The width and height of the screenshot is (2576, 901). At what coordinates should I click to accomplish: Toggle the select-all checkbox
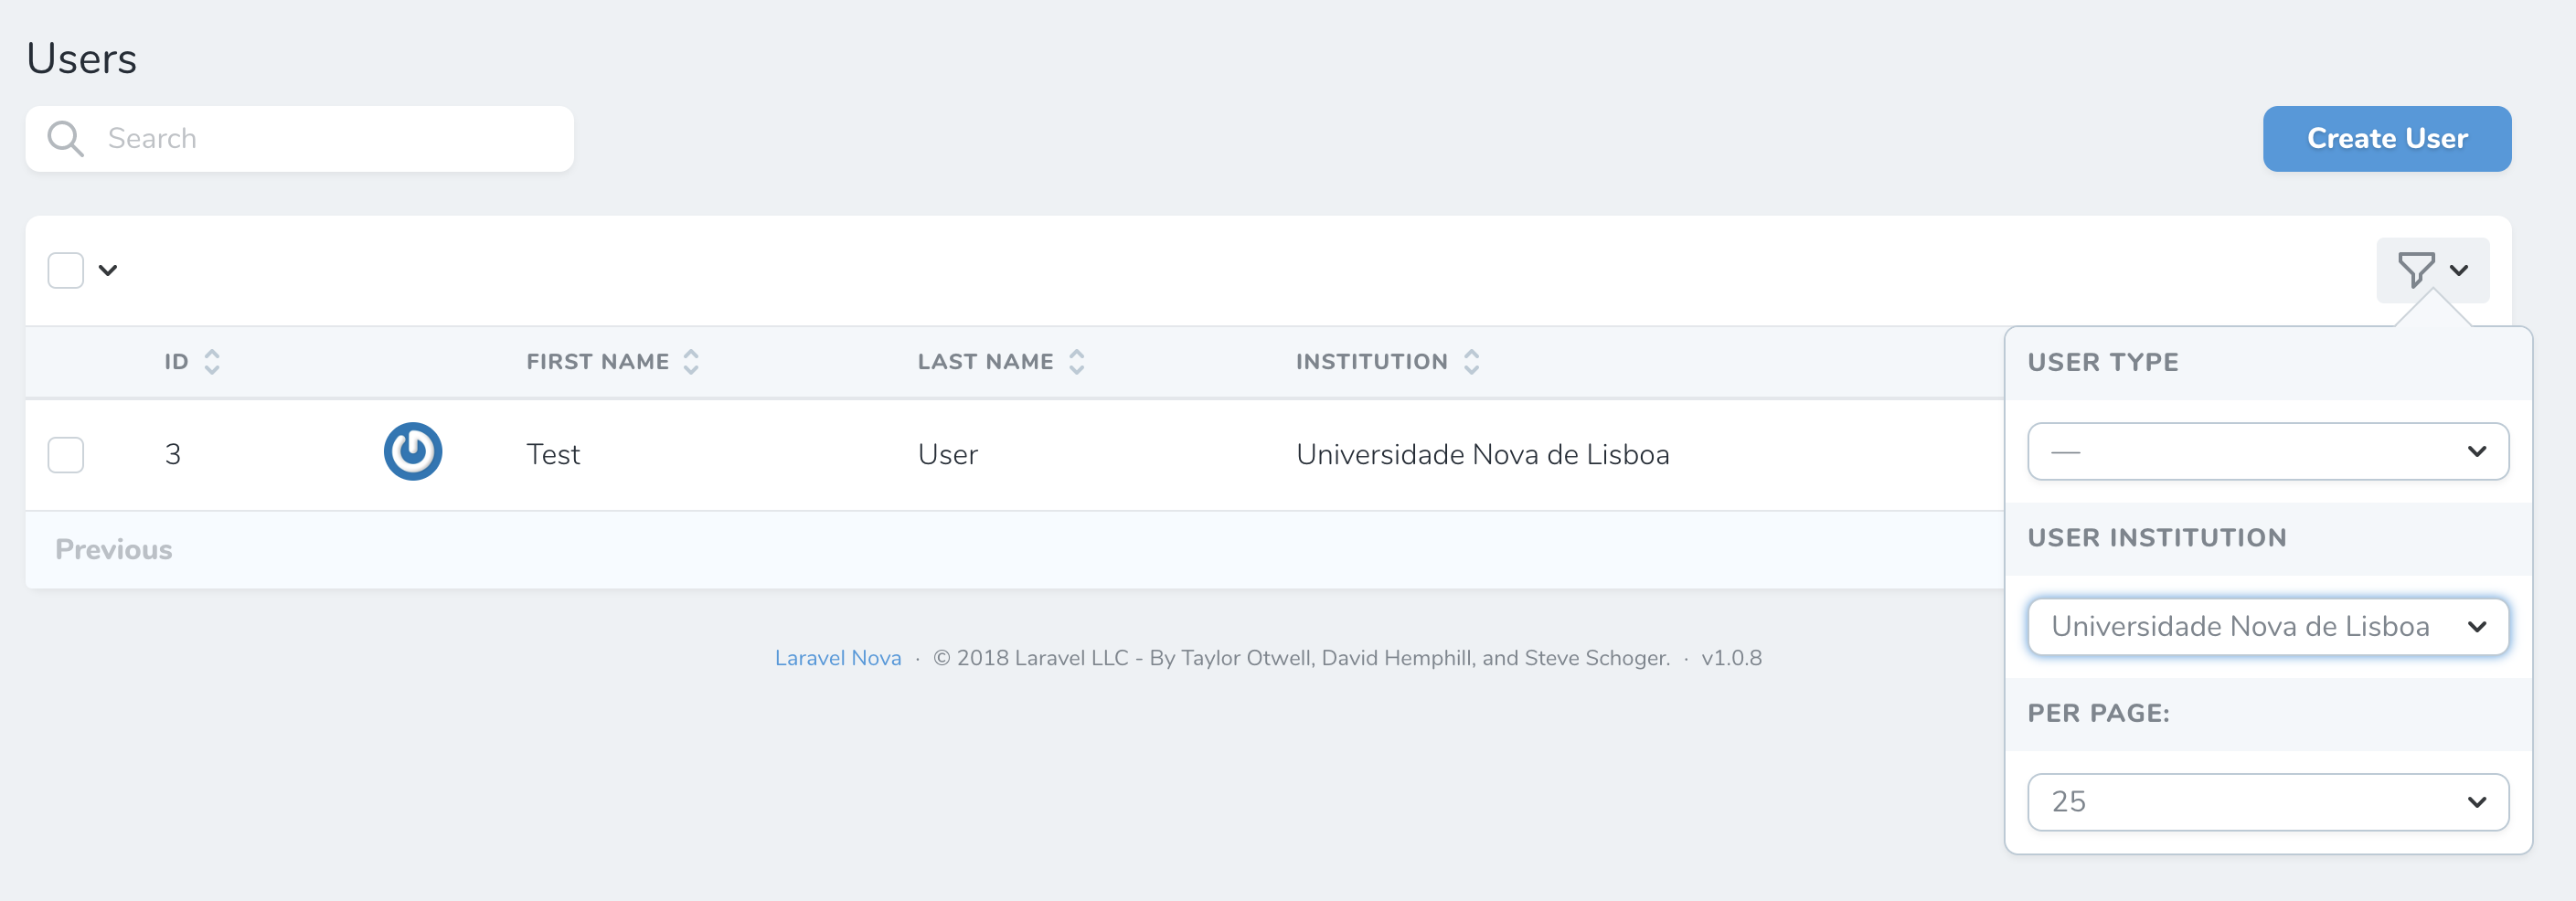point(65,269)
